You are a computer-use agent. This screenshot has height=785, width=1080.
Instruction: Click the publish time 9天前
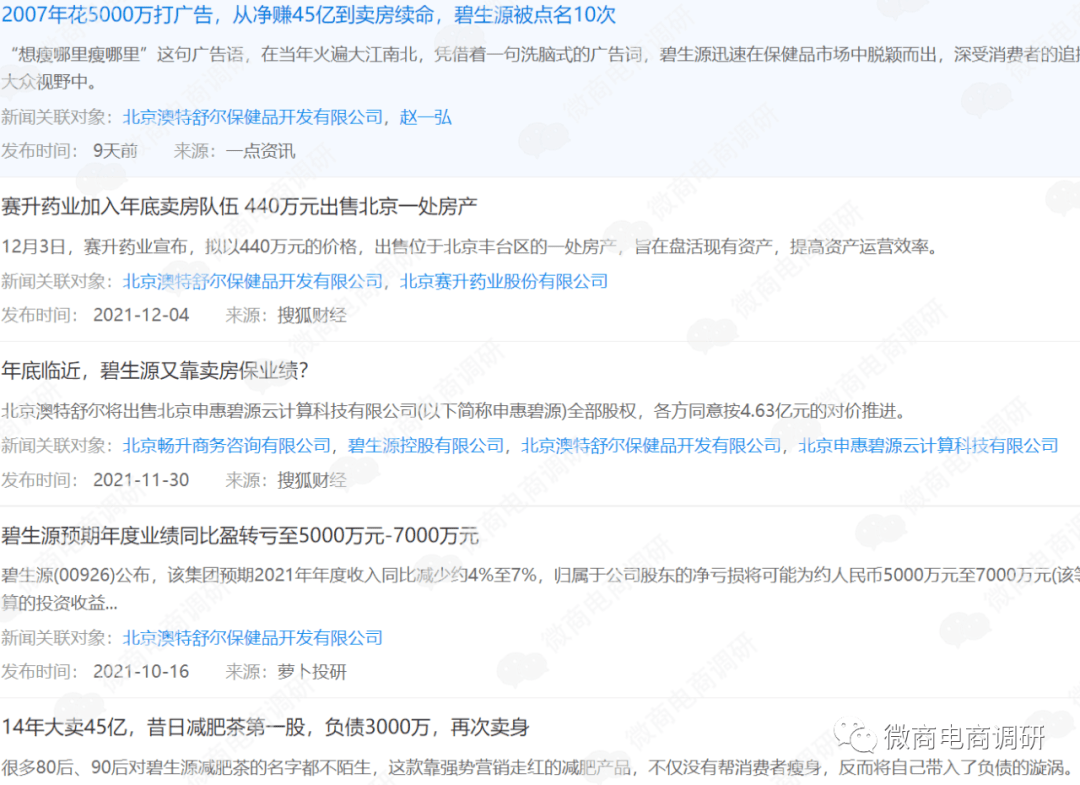click(x=117, y=150)
